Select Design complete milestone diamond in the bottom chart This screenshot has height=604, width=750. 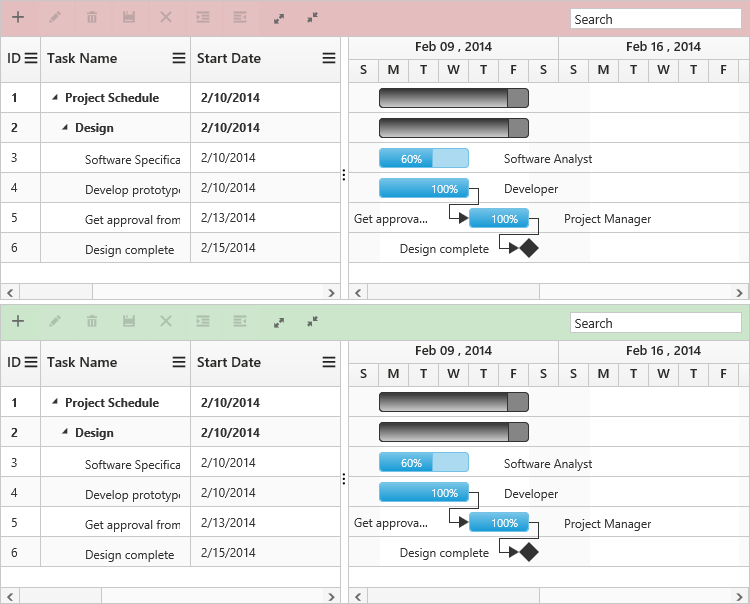529,552
